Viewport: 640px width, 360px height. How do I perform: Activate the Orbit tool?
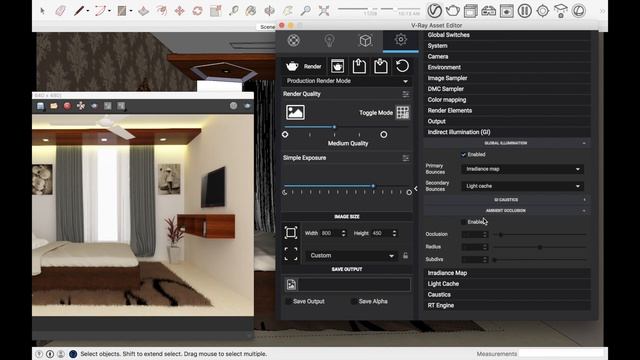click(x=269, y=11)
